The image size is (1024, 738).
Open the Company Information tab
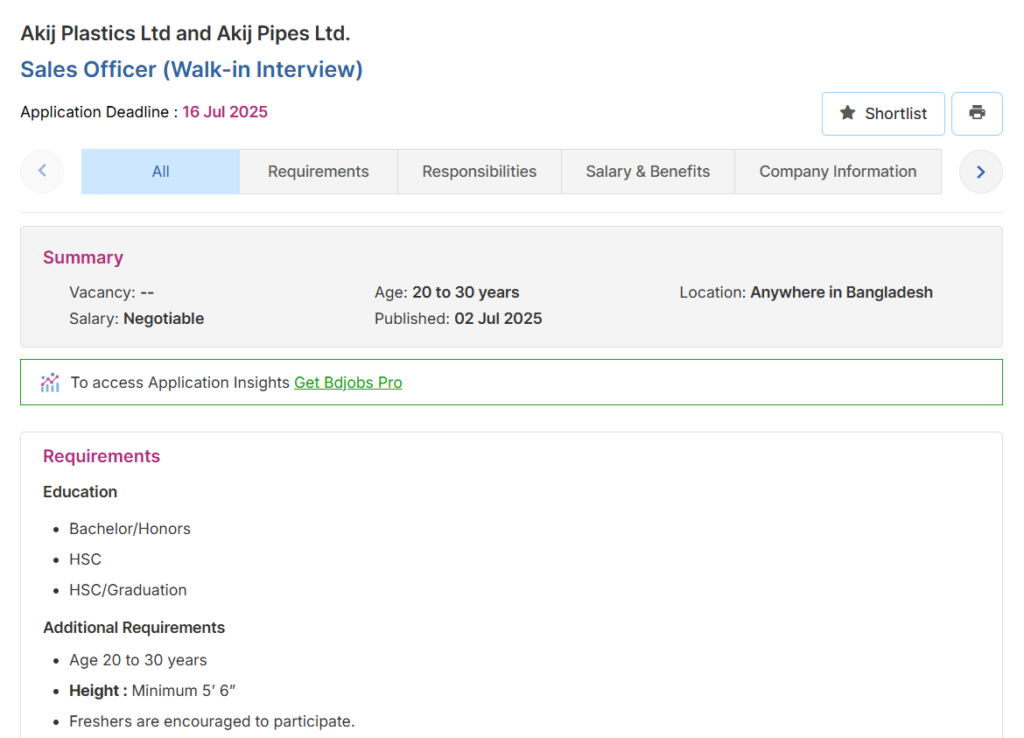[x=838, y=171]
